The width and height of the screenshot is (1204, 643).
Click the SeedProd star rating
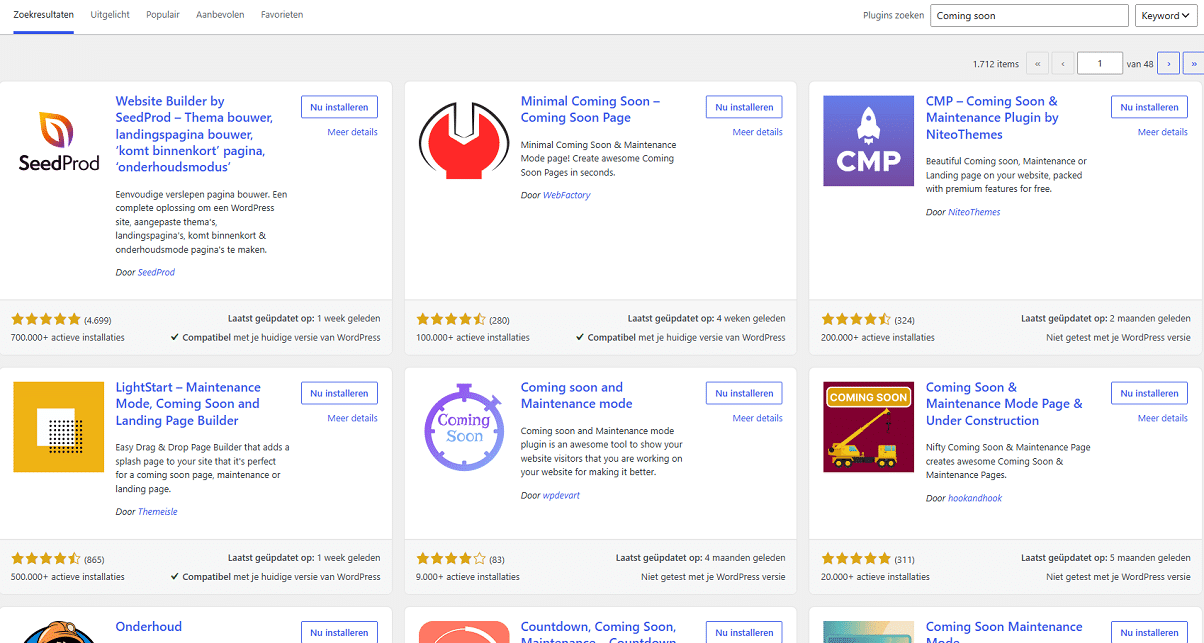[x=46, y=320]
